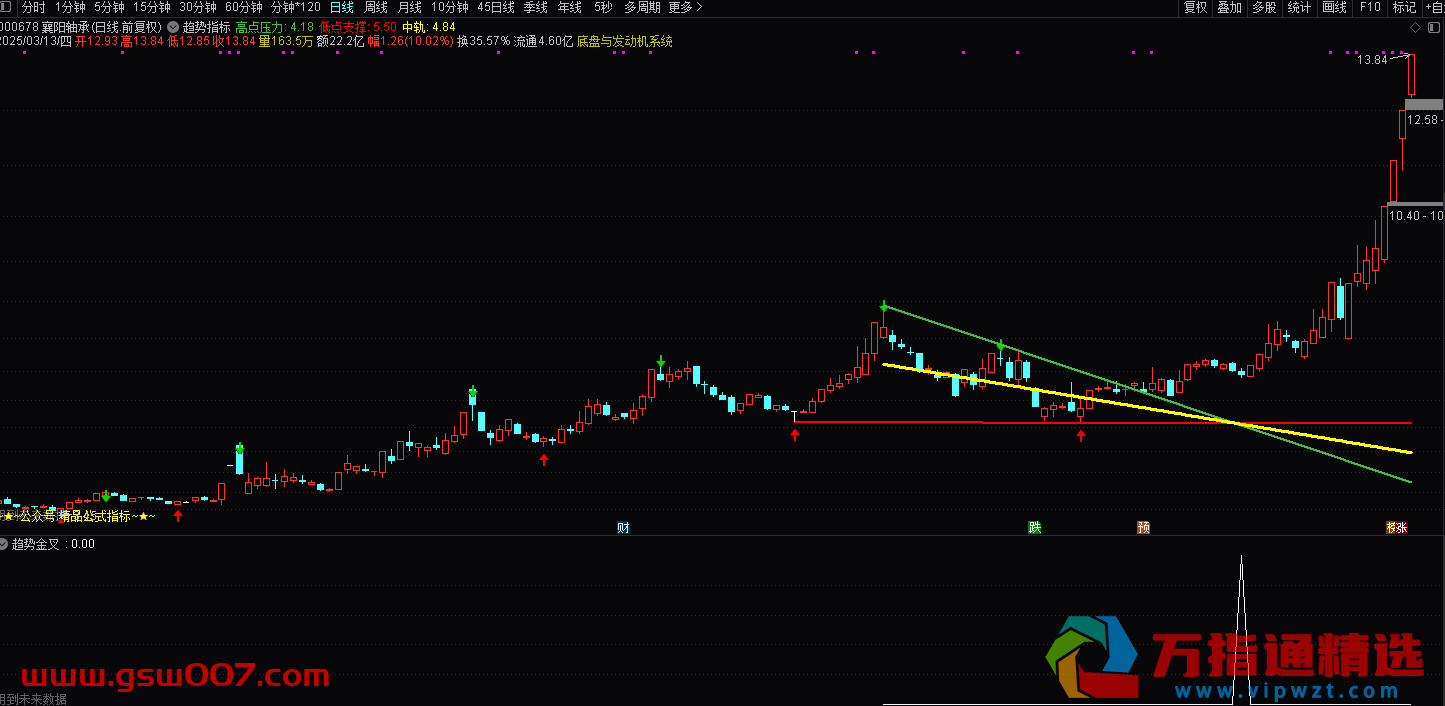Toggle 多股 multi-stock view
This screenshot has width=1445, height=706.
[1264, 7]
